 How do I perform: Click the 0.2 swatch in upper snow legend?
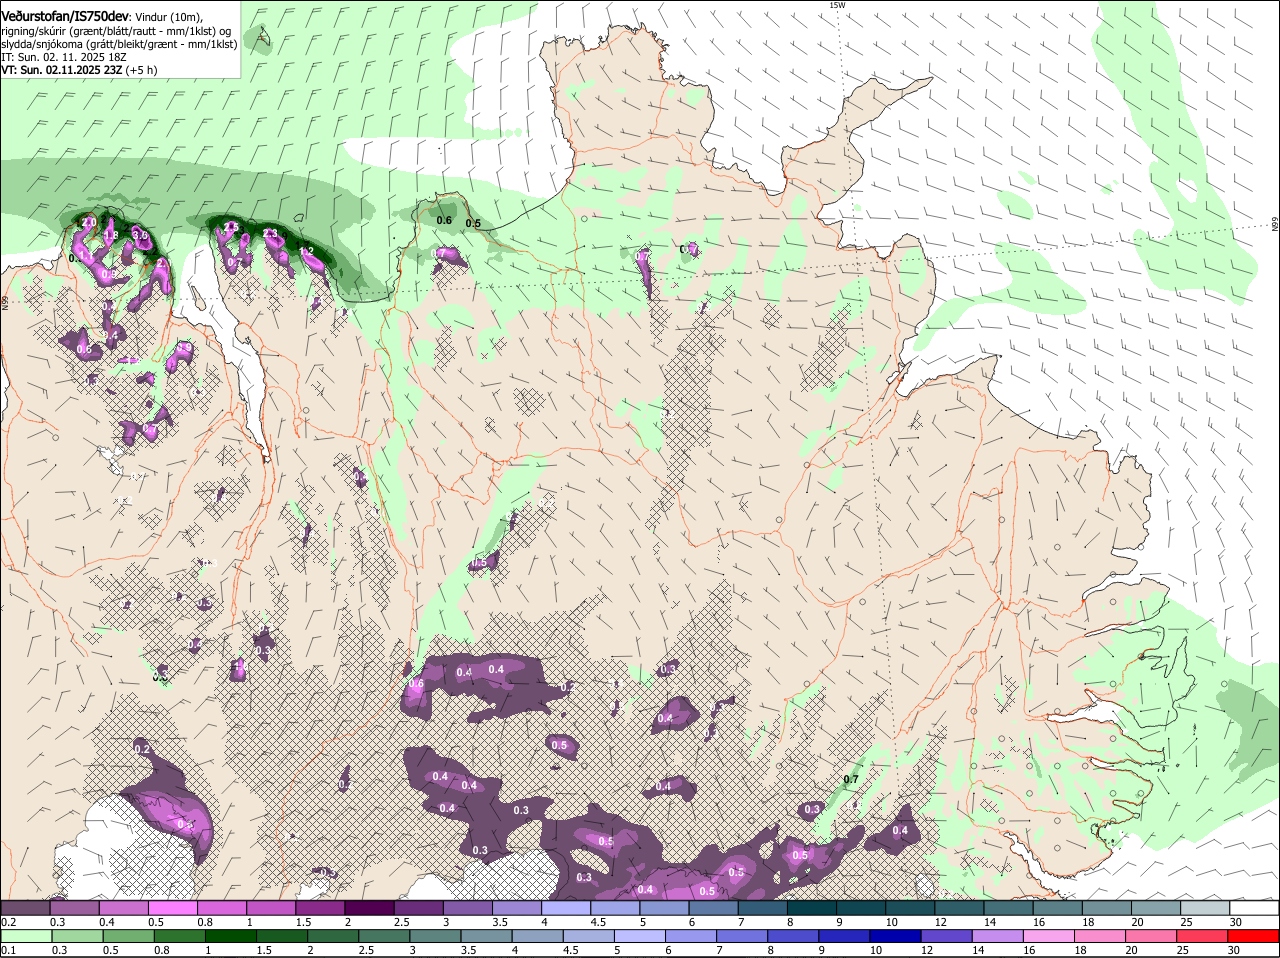tap(25, 907)
